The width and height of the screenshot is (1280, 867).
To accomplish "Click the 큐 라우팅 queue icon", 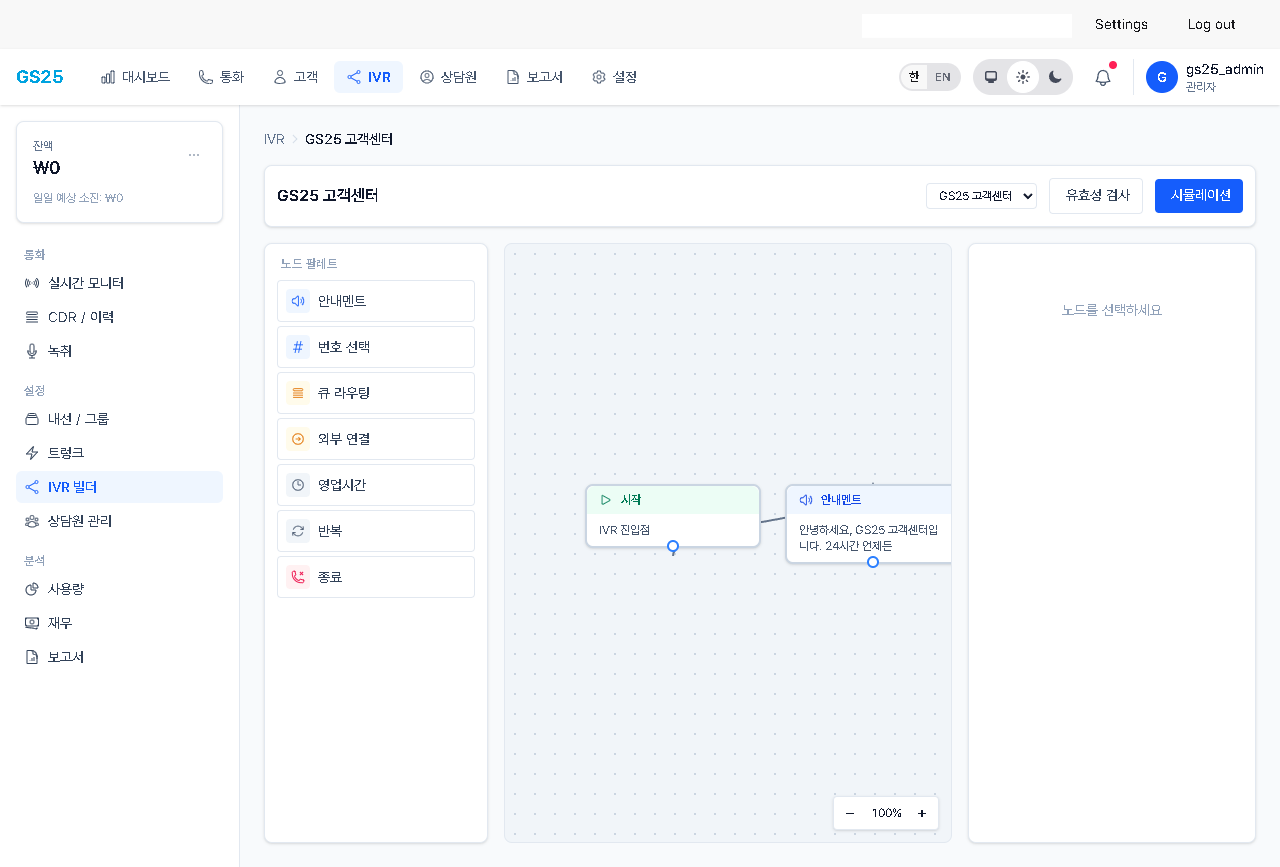I will tap(297, 393).
